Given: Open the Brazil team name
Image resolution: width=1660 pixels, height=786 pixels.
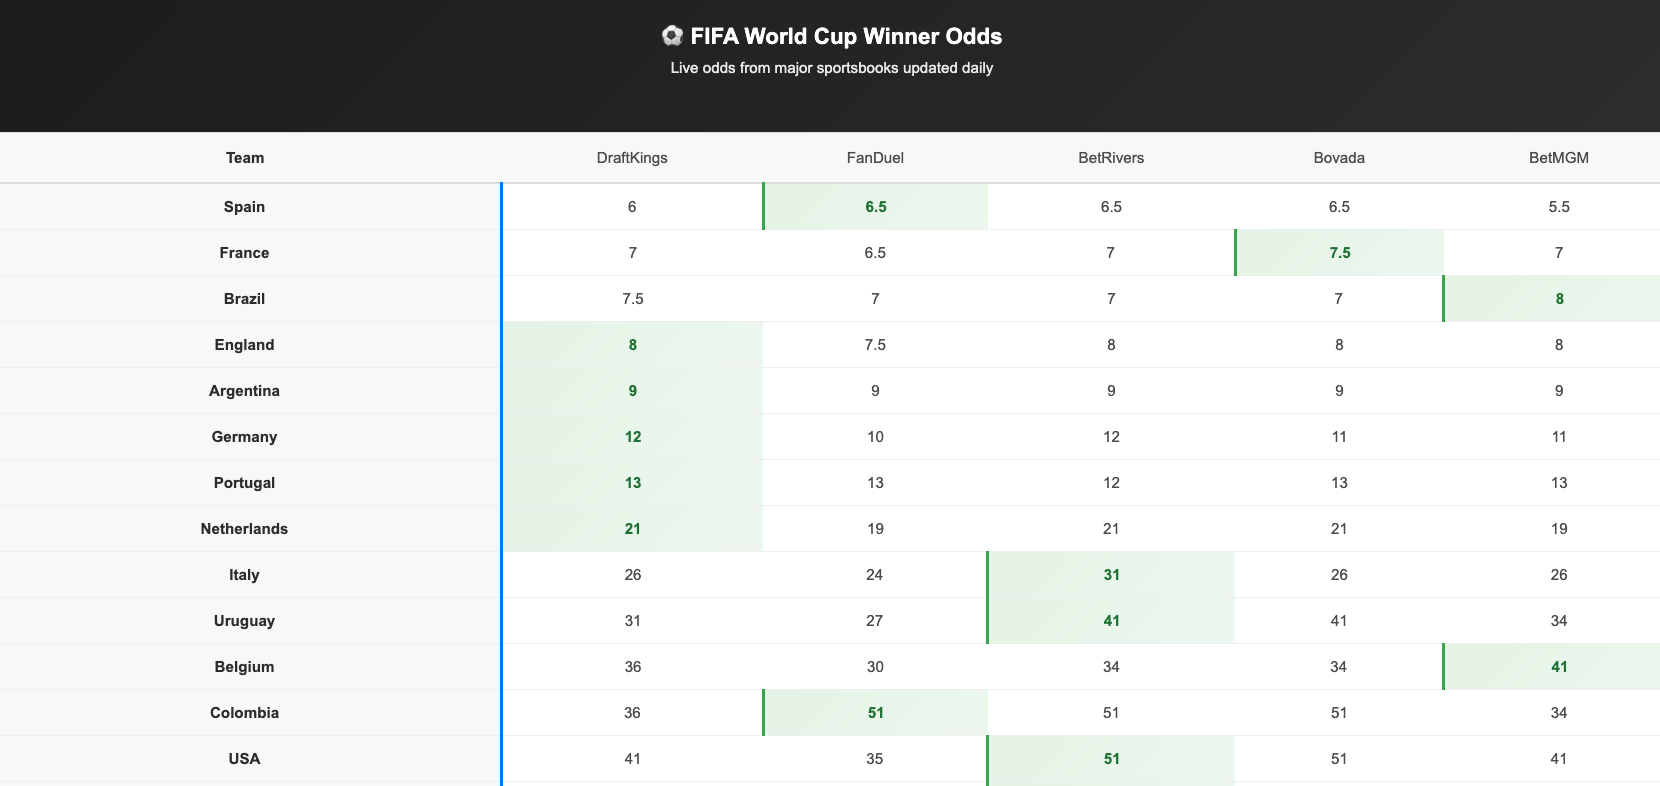Looking at the screenshot, I should [x=244, y=299].
